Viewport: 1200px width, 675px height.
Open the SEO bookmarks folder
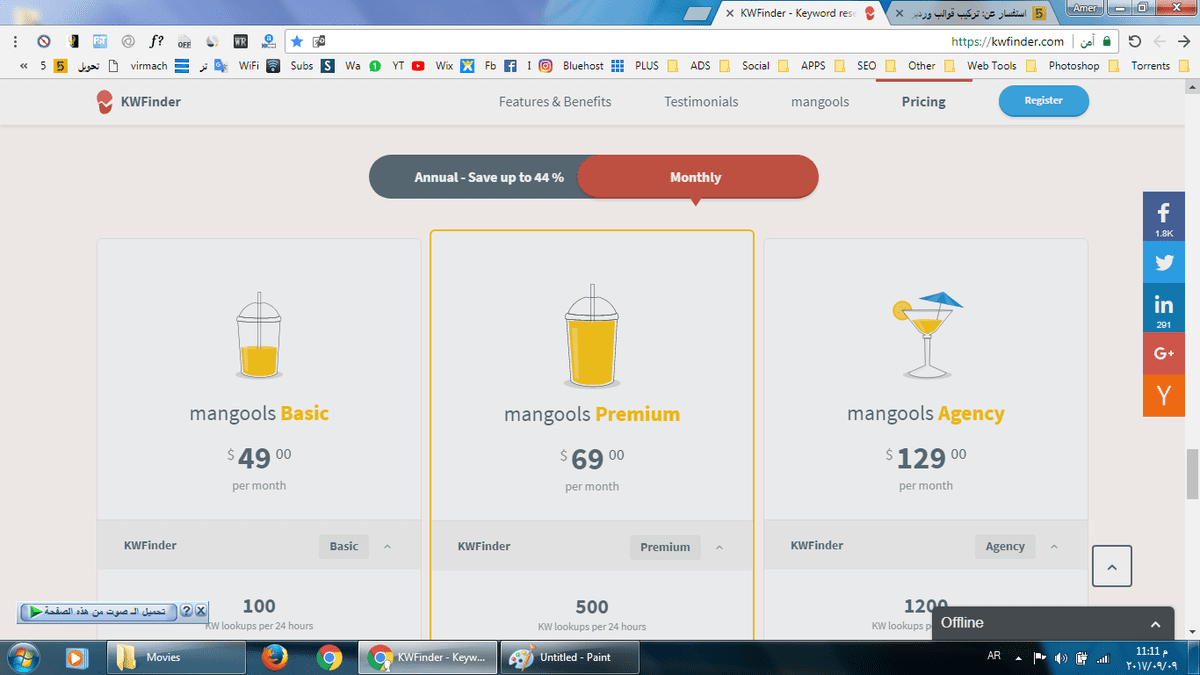pyautogui.click(x=875, y=66)
